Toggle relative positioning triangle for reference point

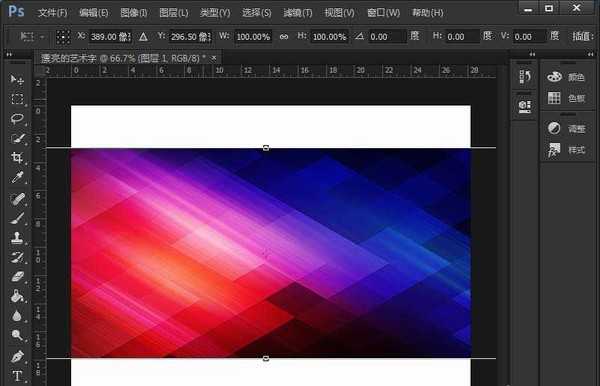(143, 37)
